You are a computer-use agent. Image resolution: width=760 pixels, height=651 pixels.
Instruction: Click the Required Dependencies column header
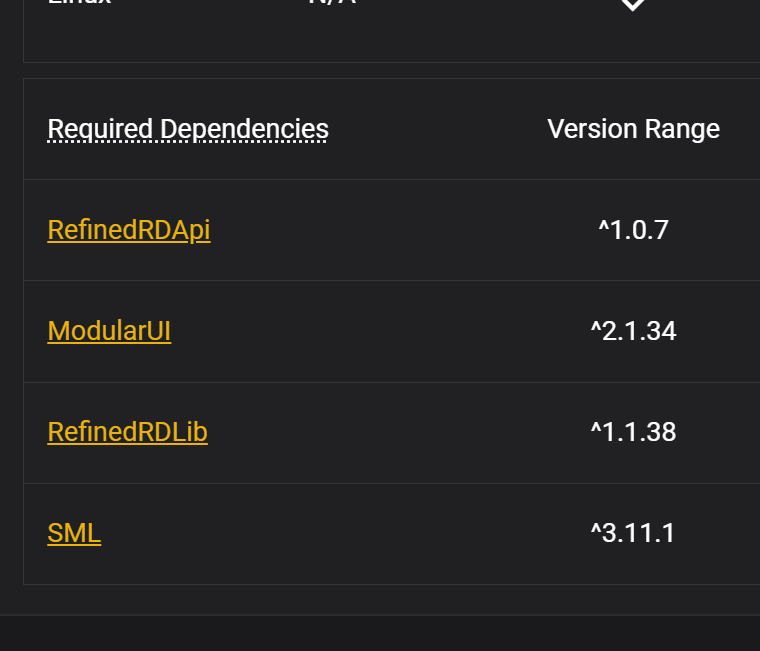pos(188,129)
